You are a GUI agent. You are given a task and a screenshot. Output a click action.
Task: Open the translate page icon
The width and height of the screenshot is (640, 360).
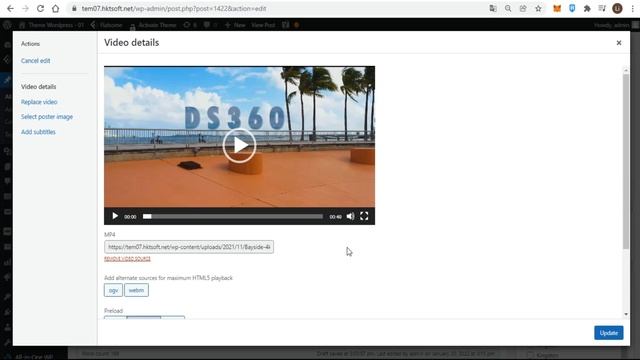pos(493,8)
